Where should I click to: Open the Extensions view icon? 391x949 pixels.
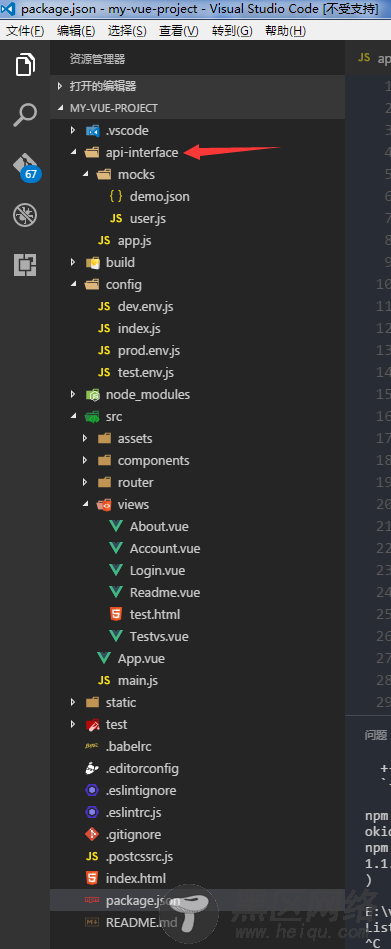25,265
